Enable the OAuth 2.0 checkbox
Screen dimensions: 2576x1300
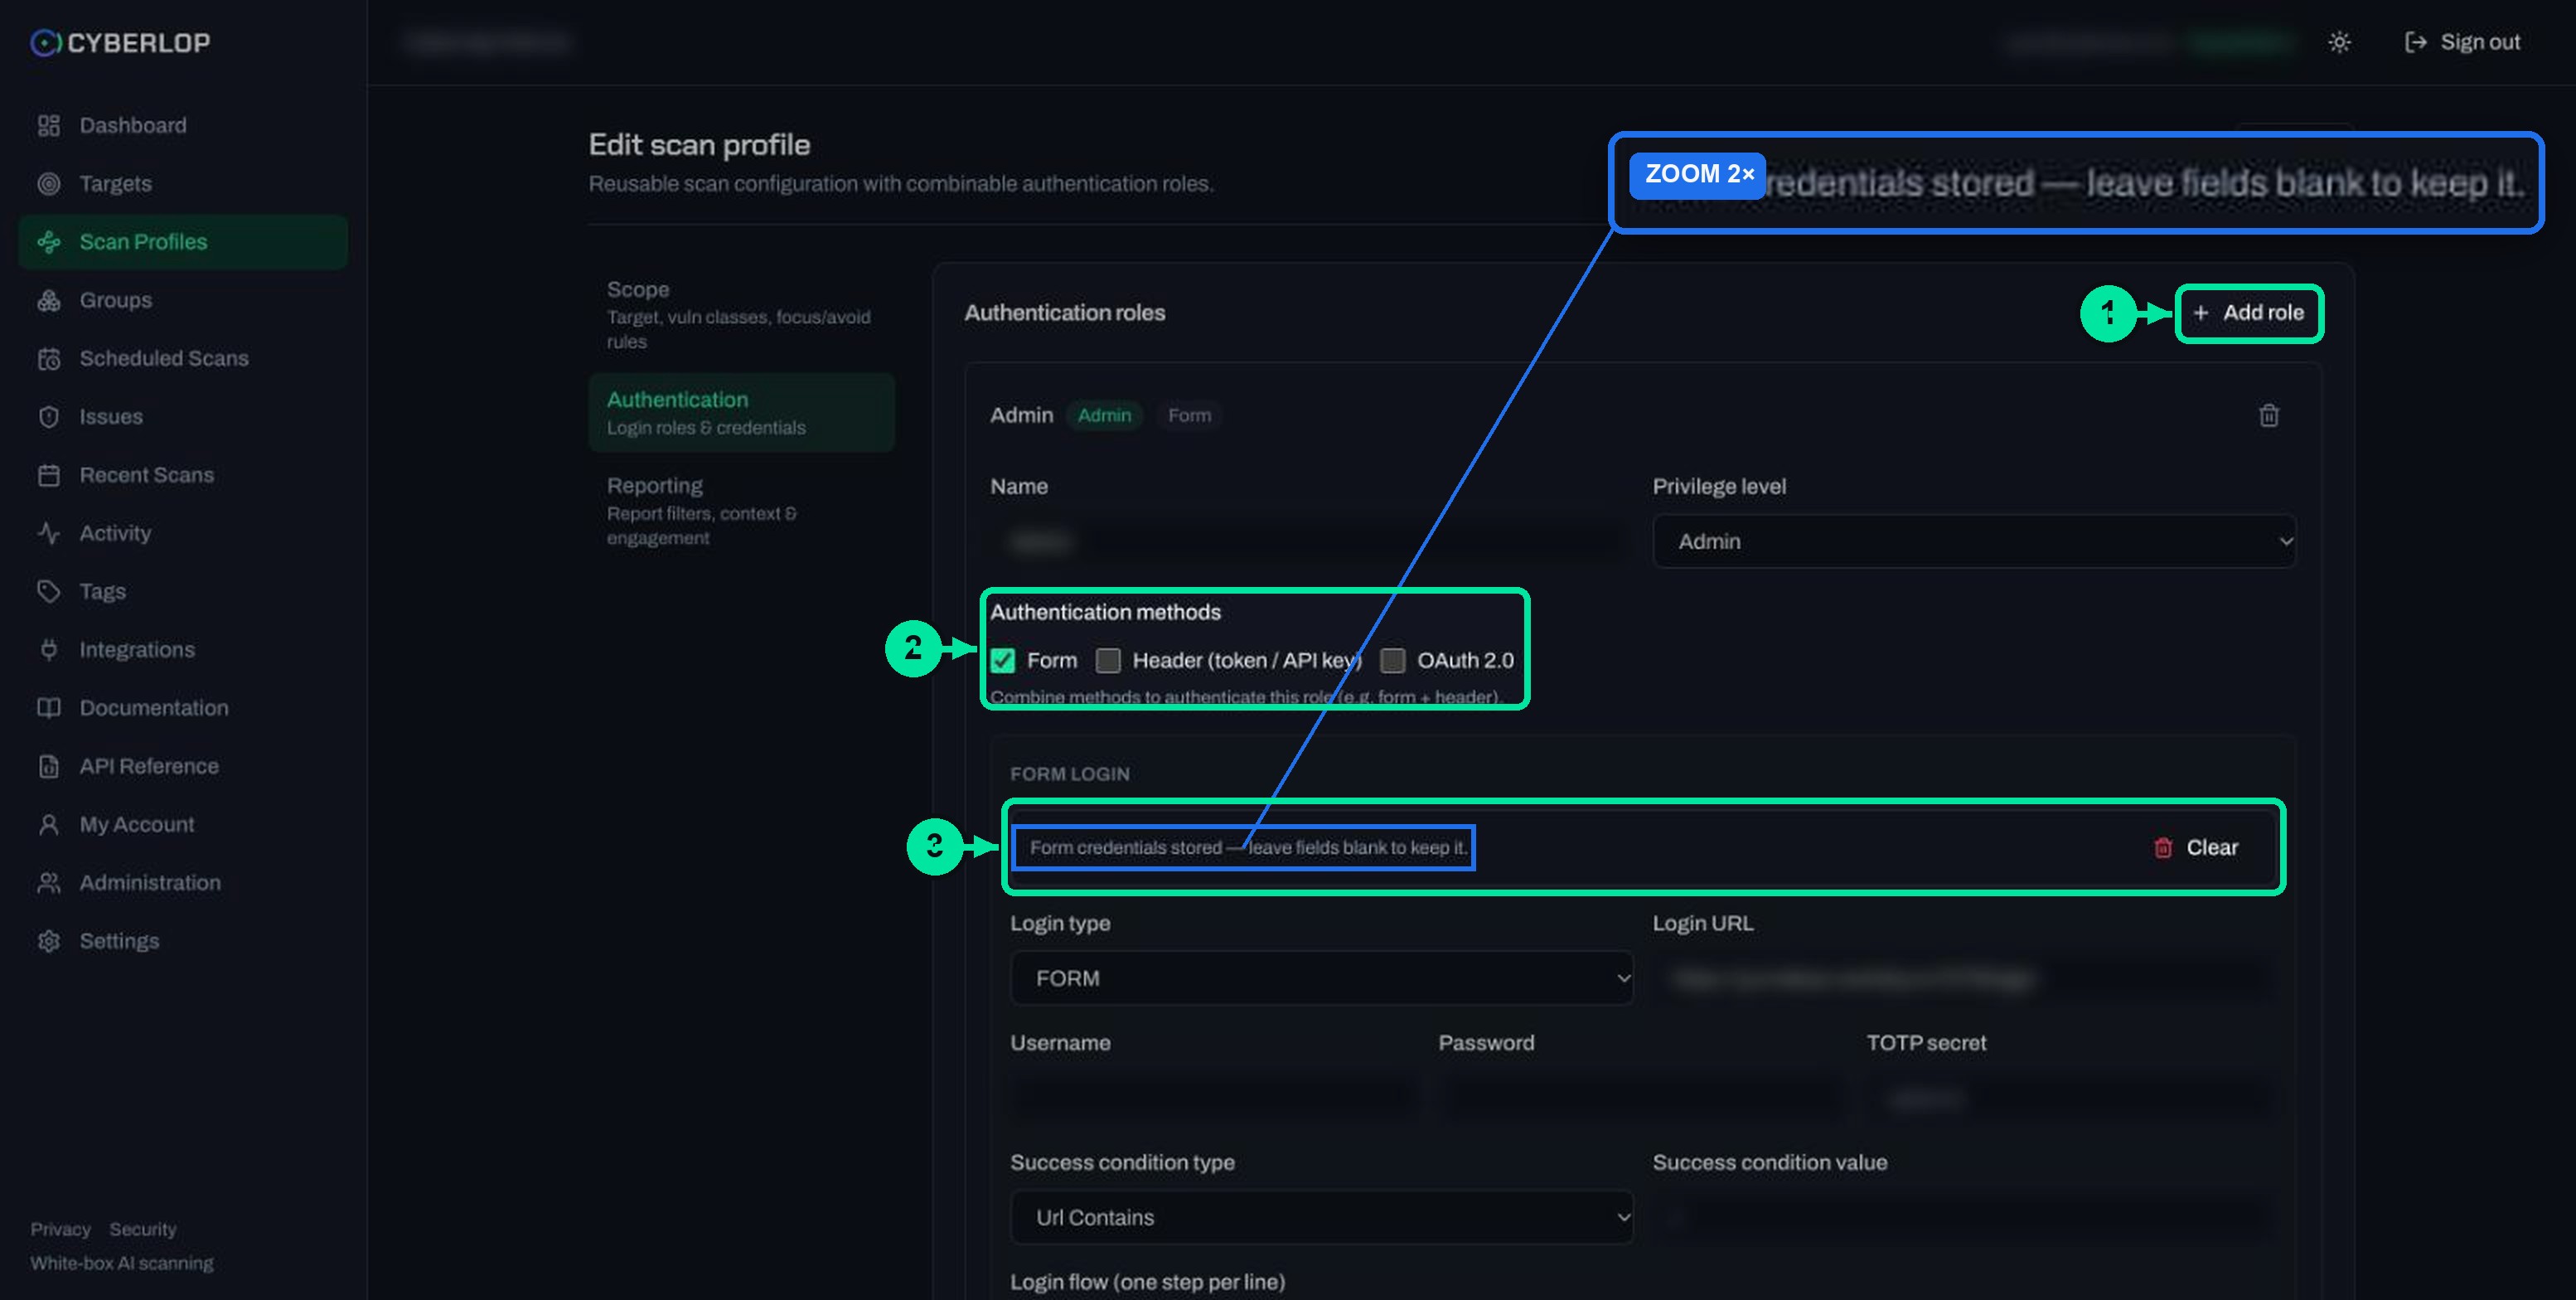pyautogui.click(x=1392, y=660)
